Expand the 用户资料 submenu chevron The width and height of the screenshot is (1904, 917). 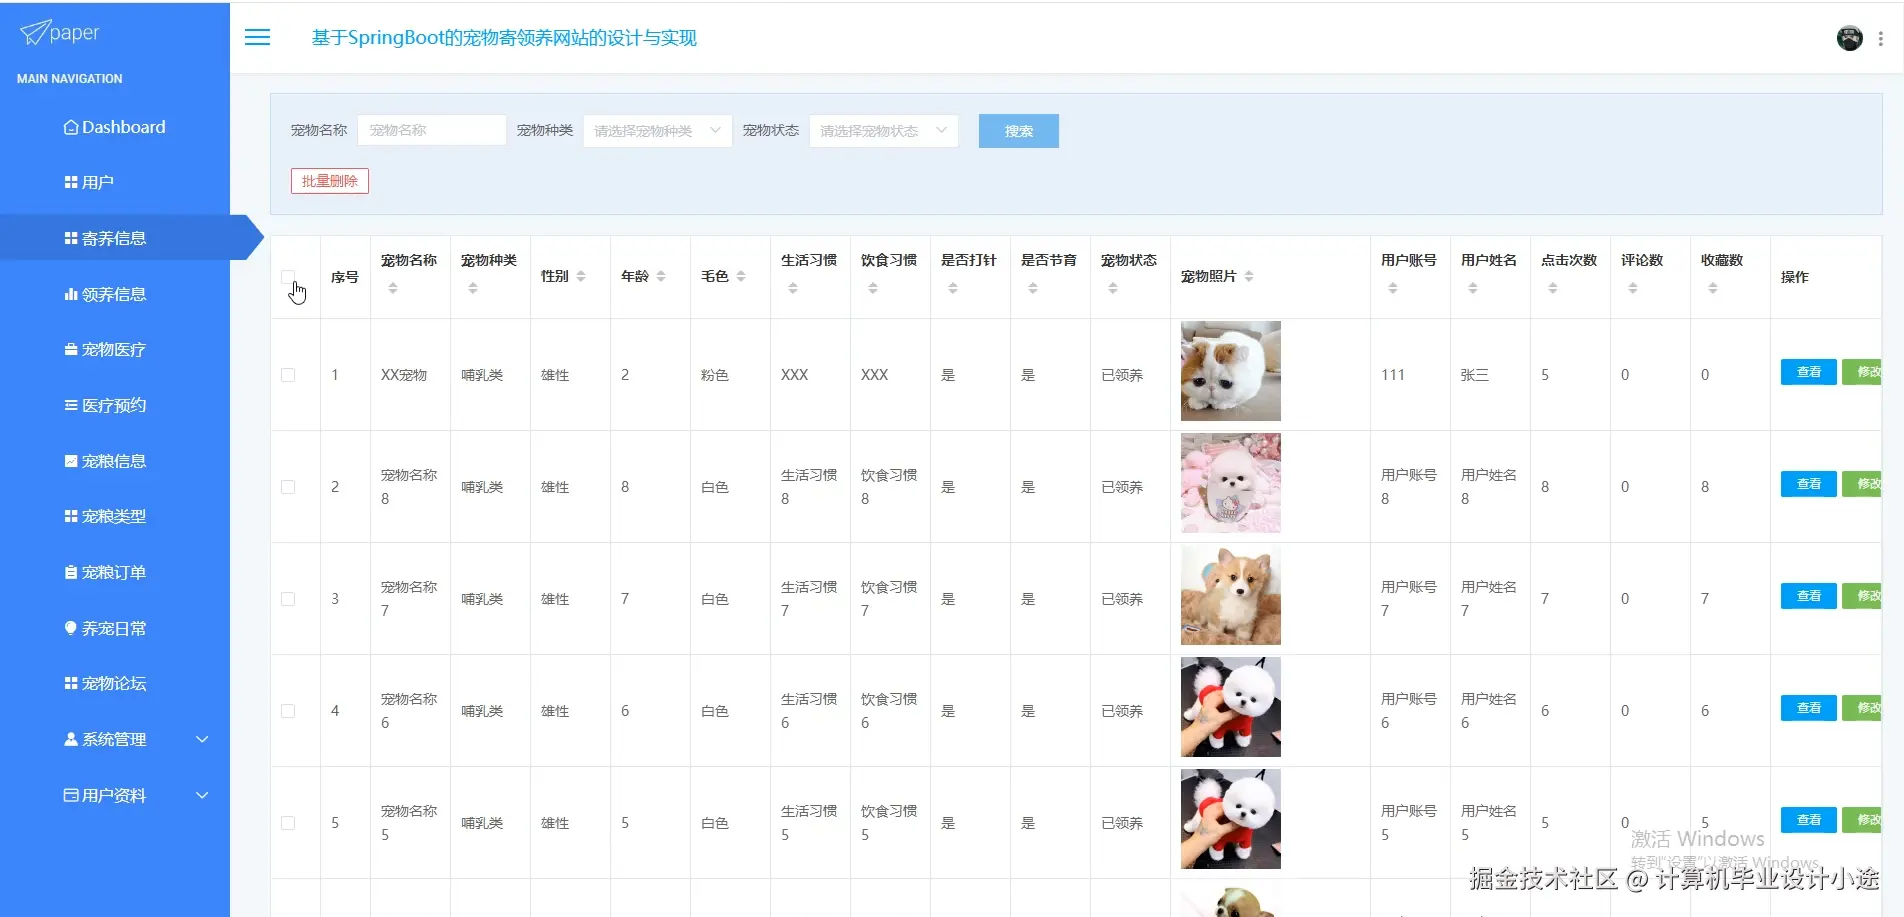(202, 795)
